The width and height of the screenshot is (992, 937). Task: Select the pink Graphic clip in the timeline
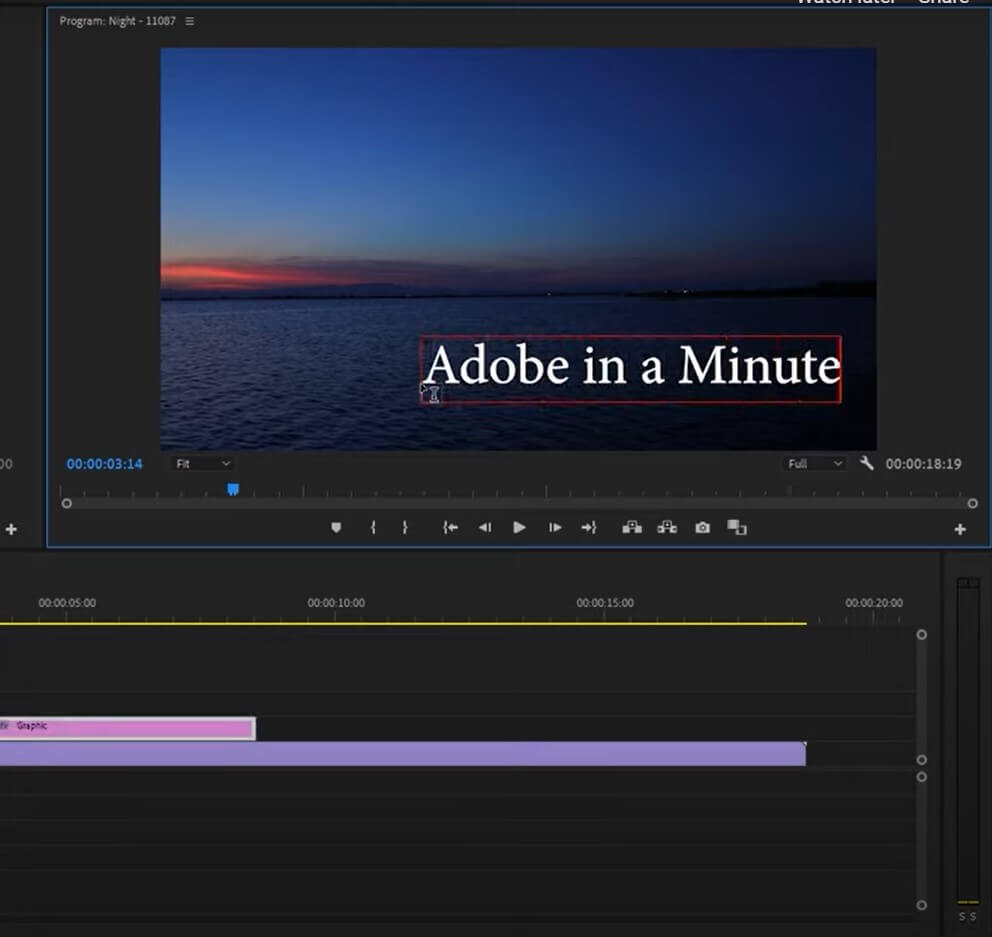[127, 728]
